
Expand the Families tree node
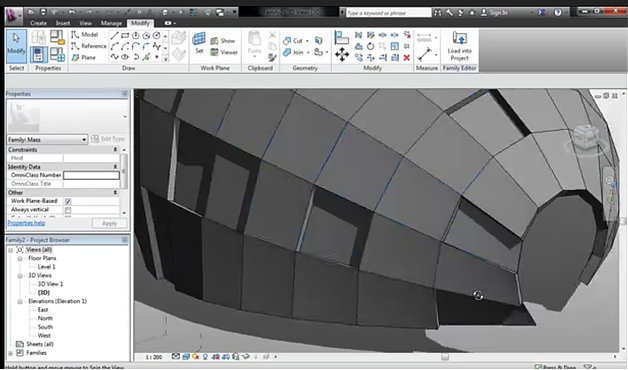[x=10, y=353]
